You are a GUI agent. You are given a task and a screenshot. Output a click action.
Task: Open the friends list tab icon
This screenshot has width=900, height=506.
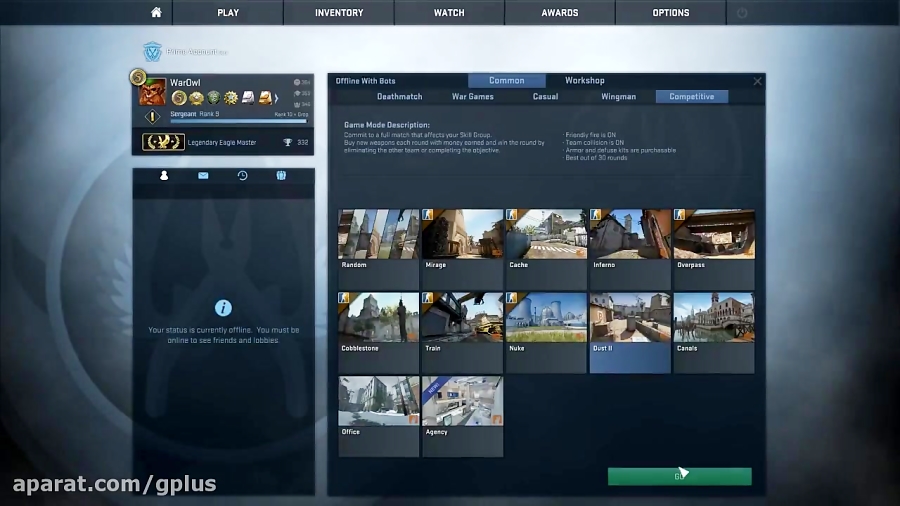pos(164,176)
